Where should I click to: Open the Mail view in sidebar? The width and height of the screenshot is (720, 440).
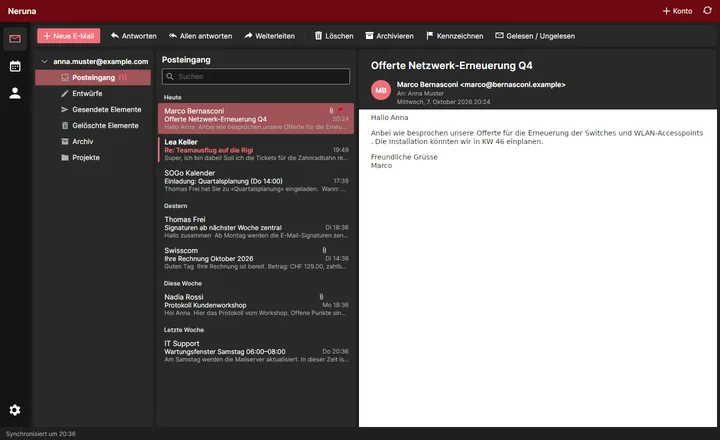click(x=15, y=39)
